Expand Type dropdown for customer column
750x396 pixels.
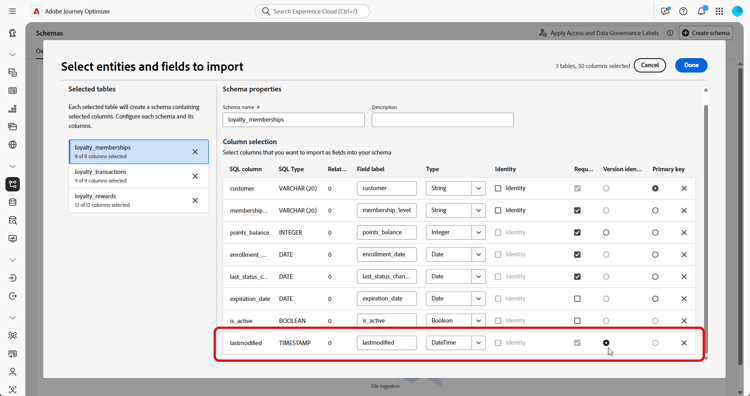tap(478, 188)
